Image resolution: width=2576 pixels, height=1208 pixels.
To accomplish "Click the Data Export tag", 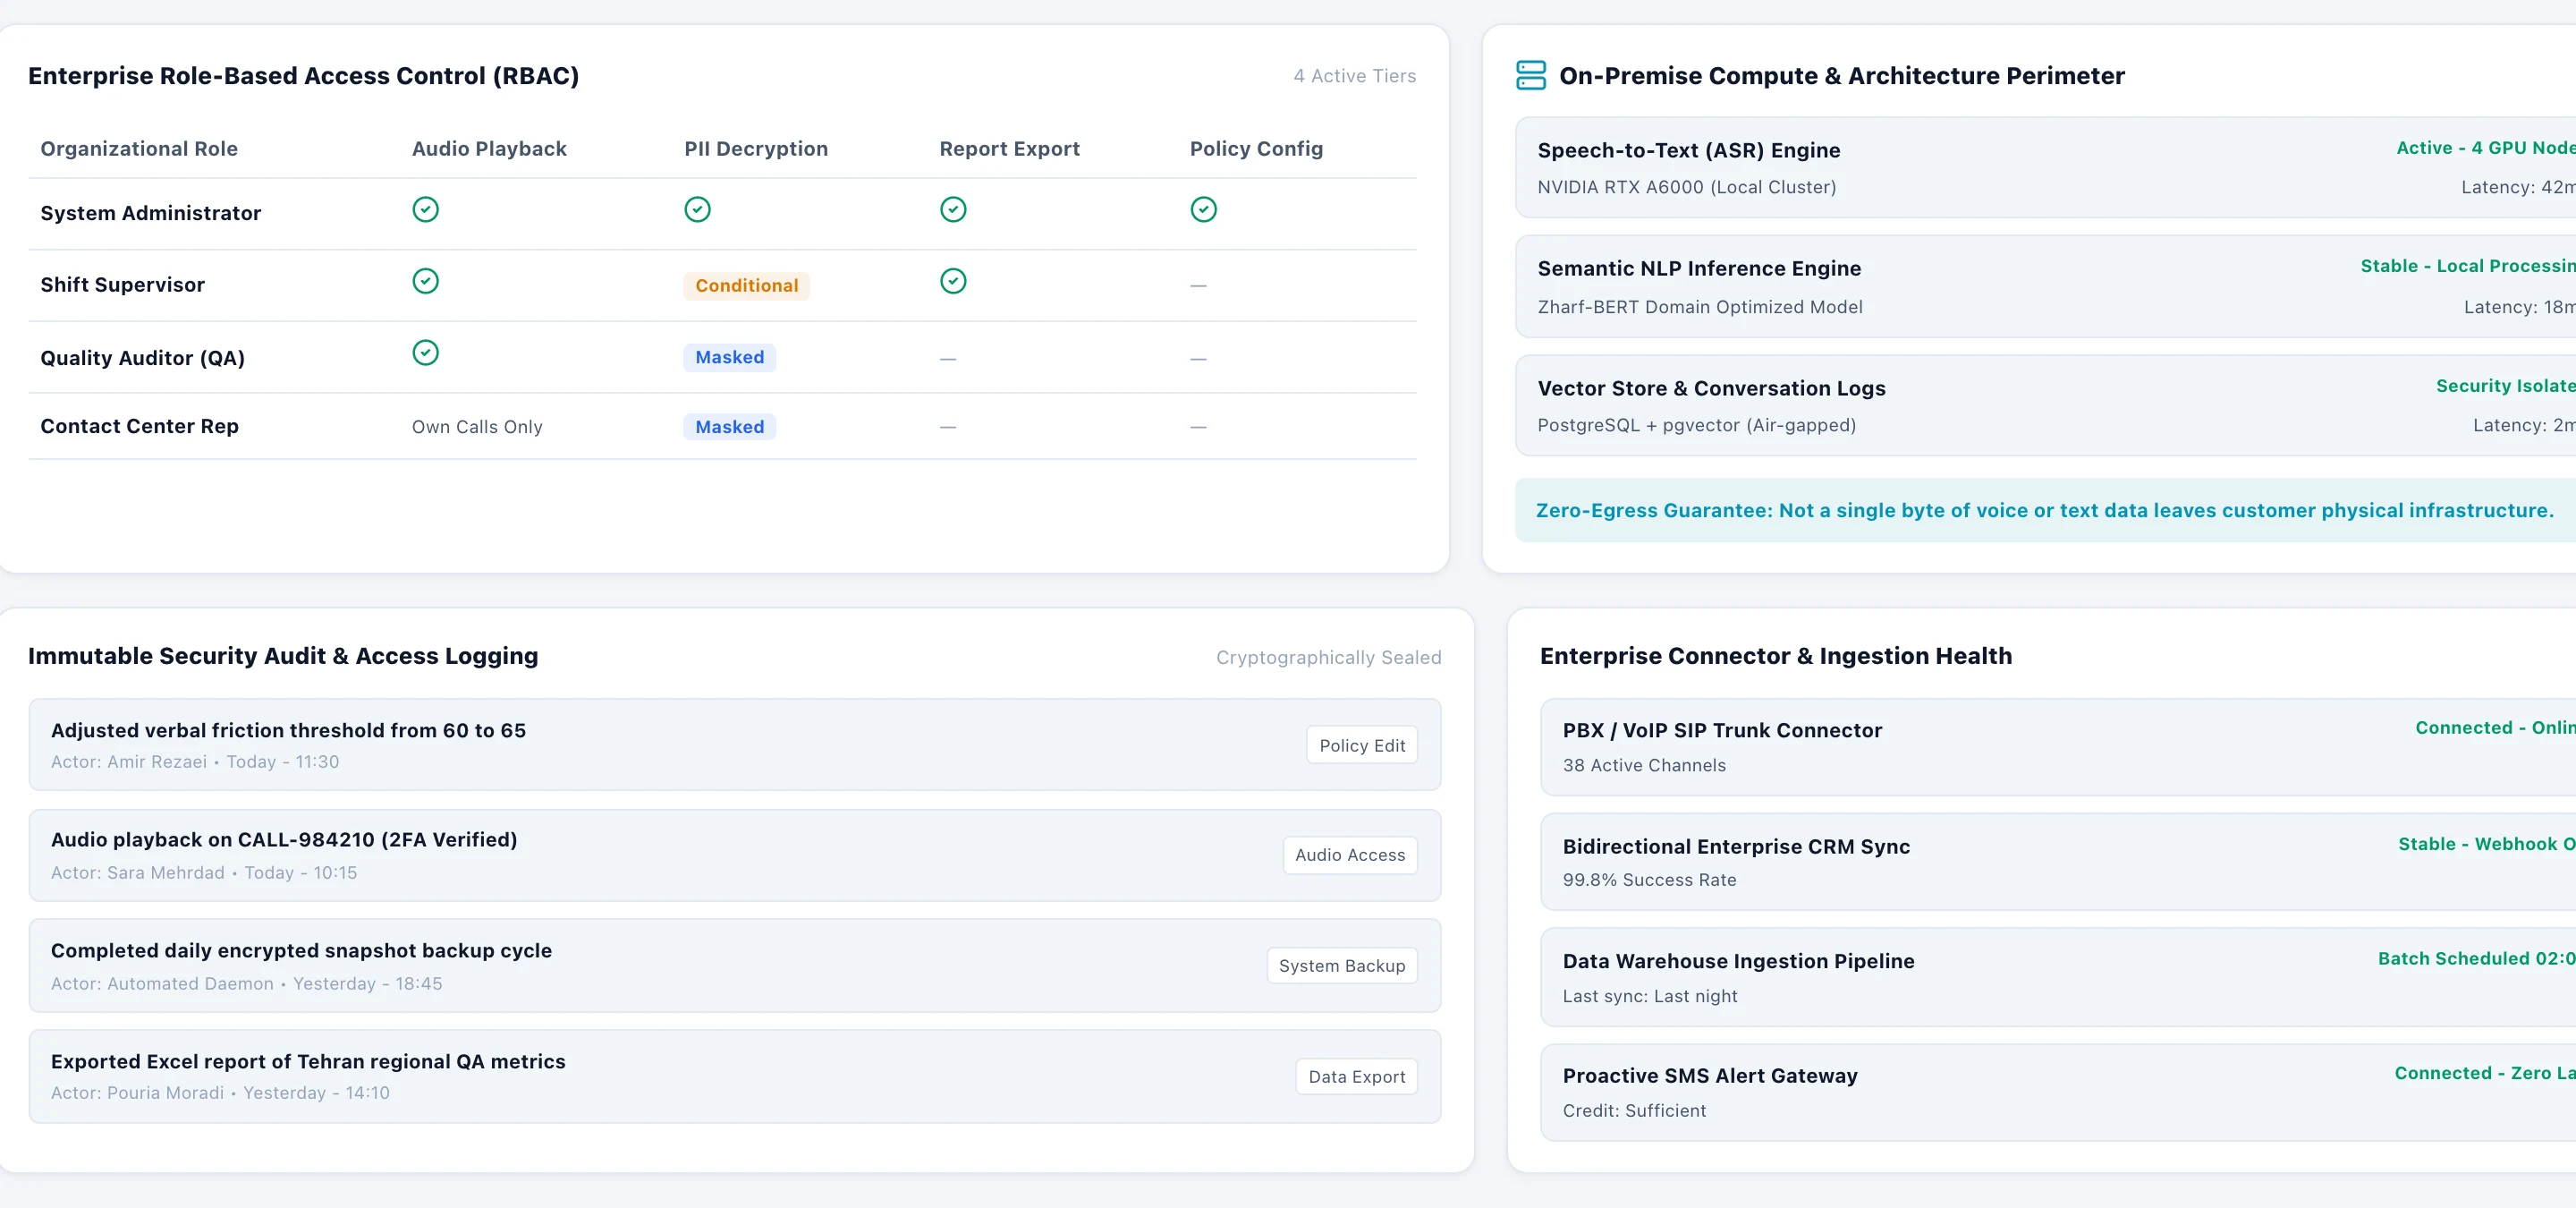I will coord(1356,1077).
